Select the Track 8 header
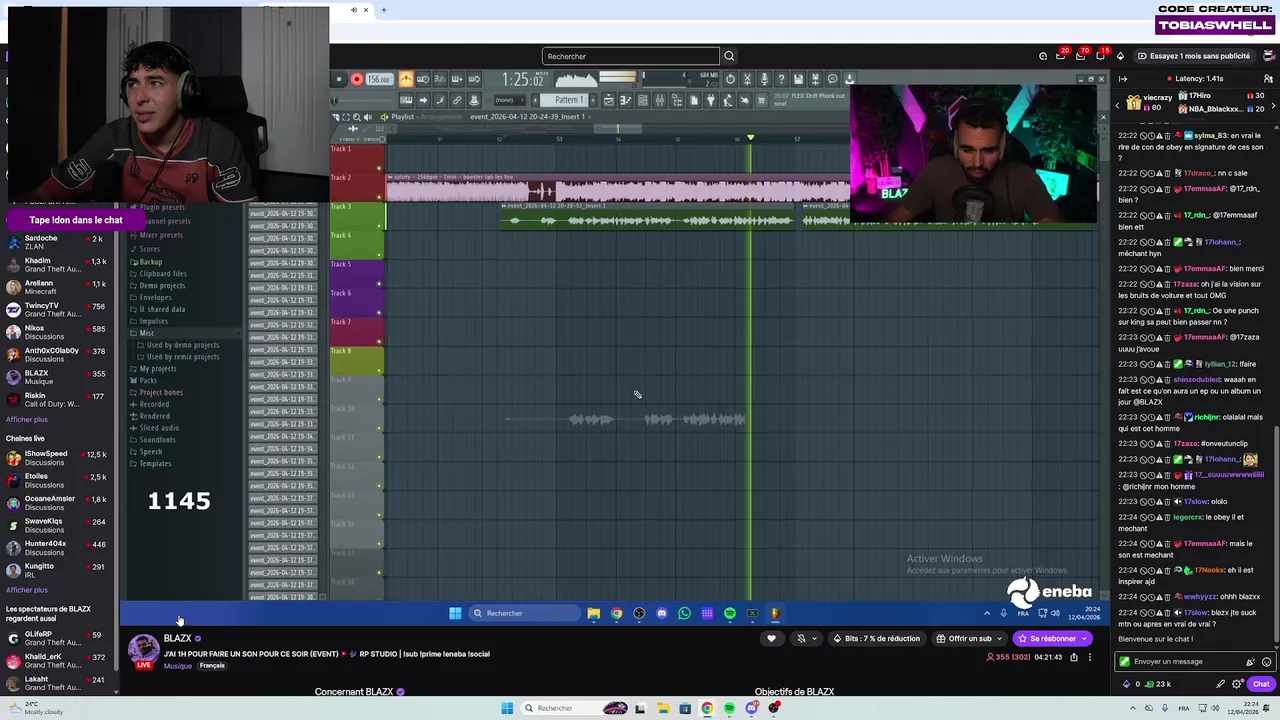Viewport: 1280px width, 720px height. coord(357,361)
